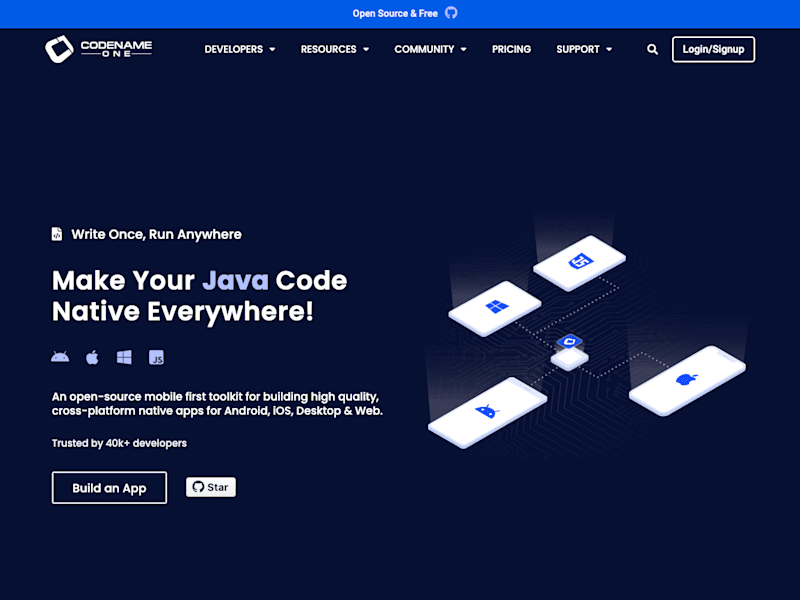Click the small Apple icon under headline
The height and width of the screenshot is (600, 800).
pos(92,357)
